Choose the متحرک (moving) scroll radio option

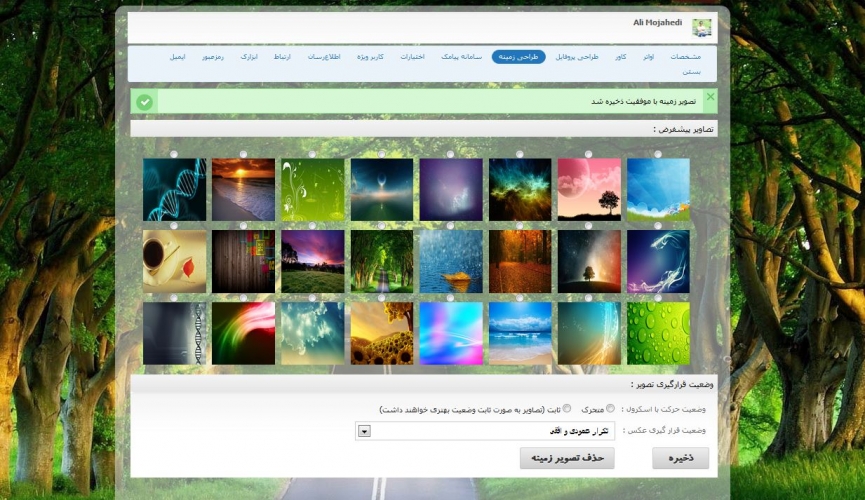click(610, 408)
